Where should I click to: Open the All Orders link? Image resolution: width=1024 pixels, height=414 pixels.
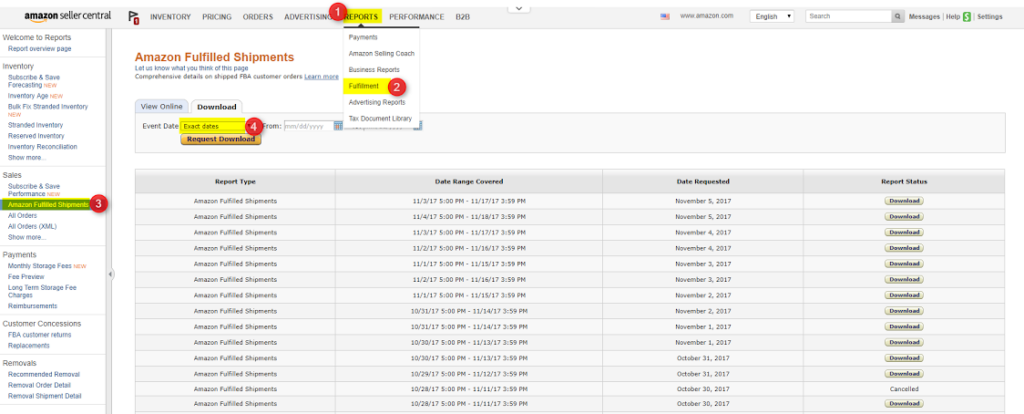[22, 215]
